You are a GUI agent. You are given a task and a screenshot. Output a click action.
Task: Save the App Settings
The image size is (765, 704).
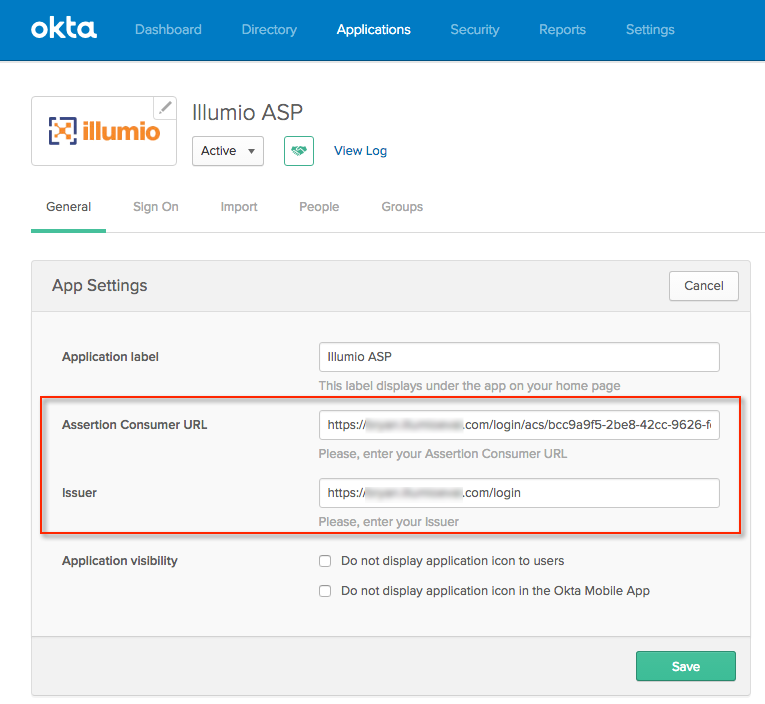[x=685, y=666]
